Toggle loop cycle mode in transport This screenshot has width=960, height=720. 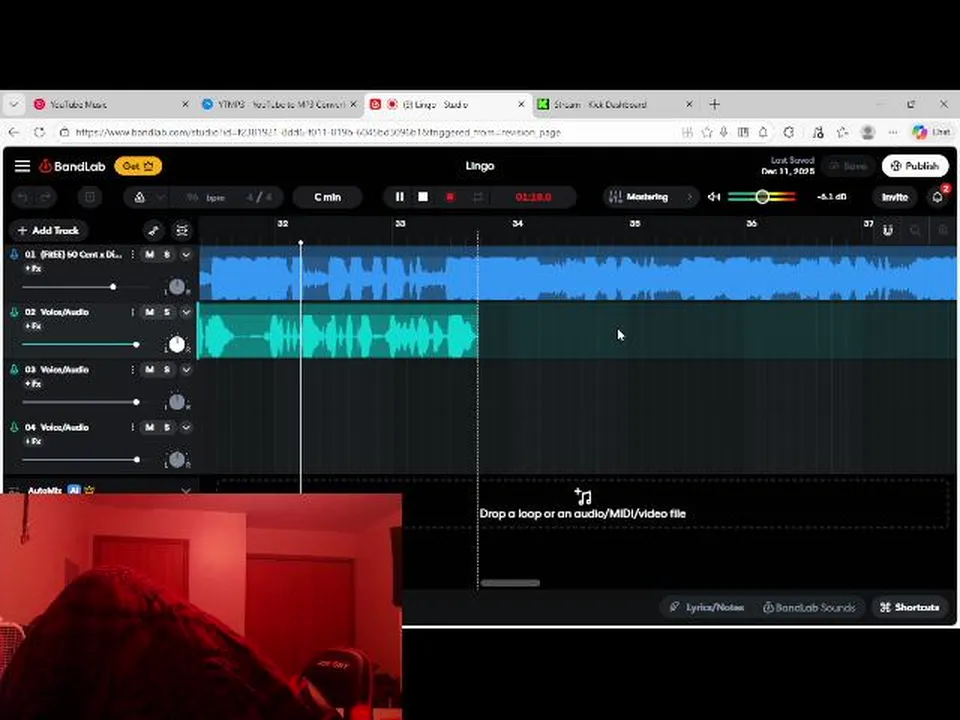tap(478, 197)
